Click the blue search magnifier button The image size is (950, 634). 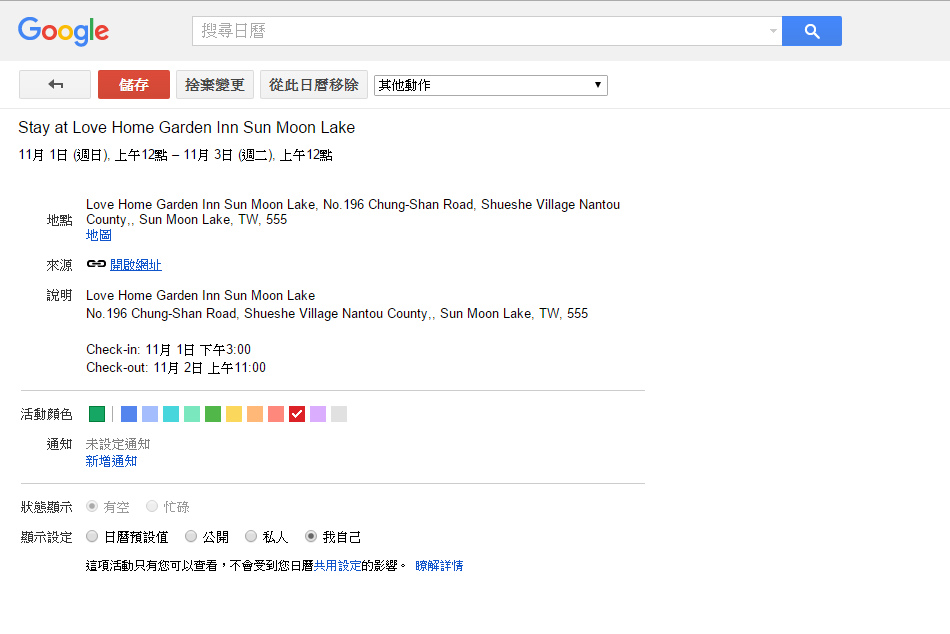812,31
